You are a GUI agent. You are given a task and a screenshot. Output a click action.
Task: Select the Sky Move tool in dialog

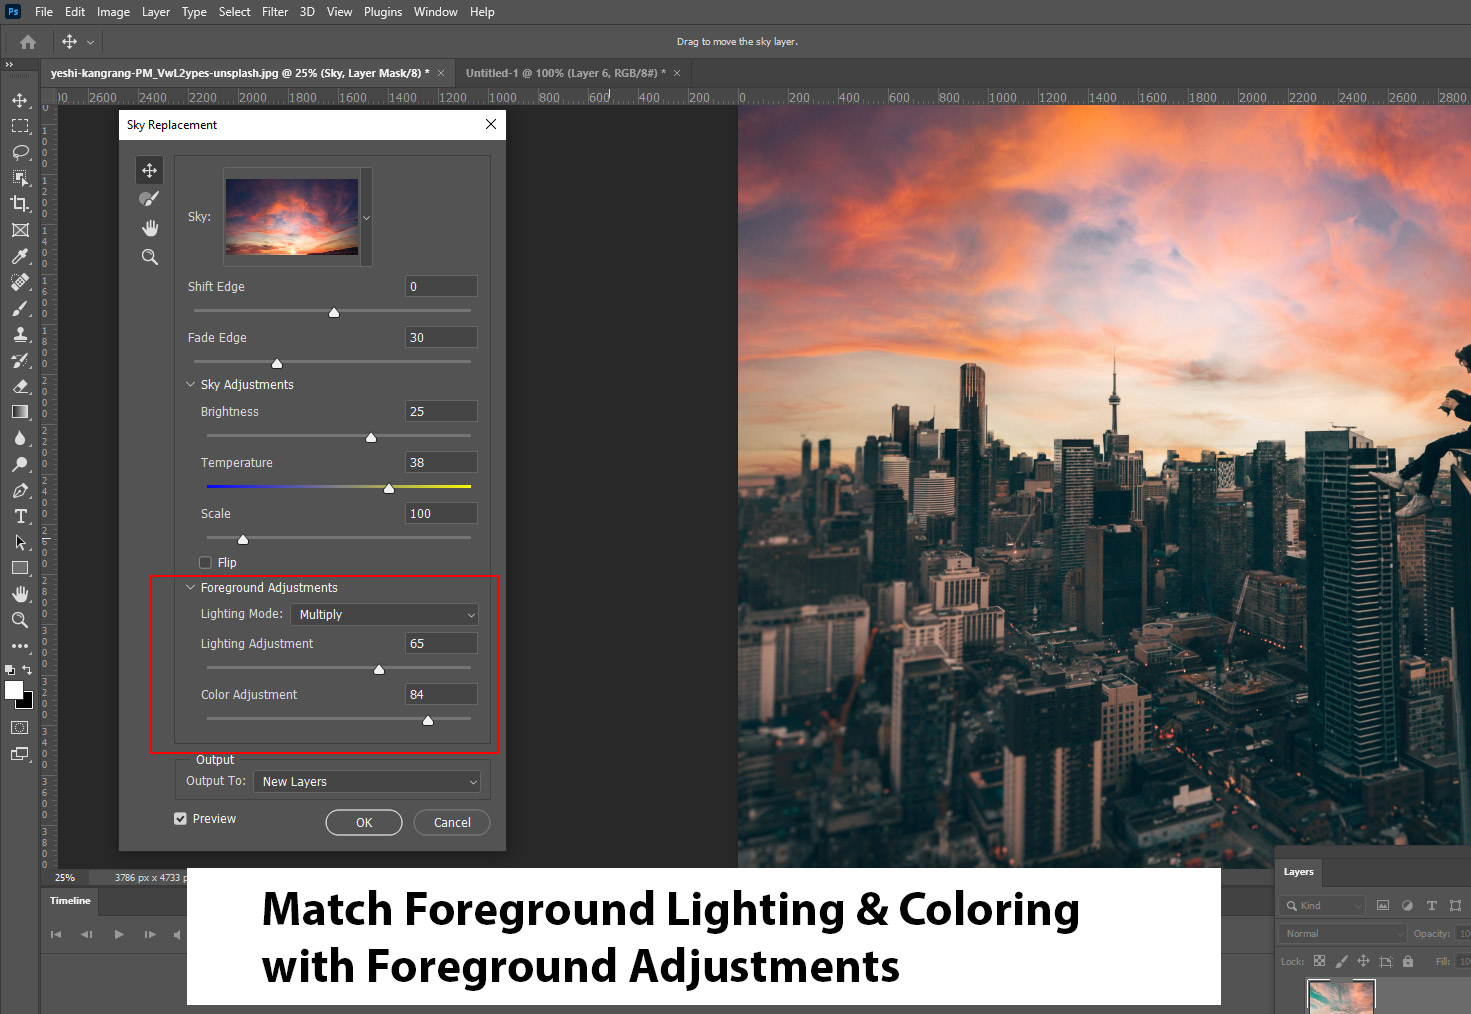pos(149,170)
